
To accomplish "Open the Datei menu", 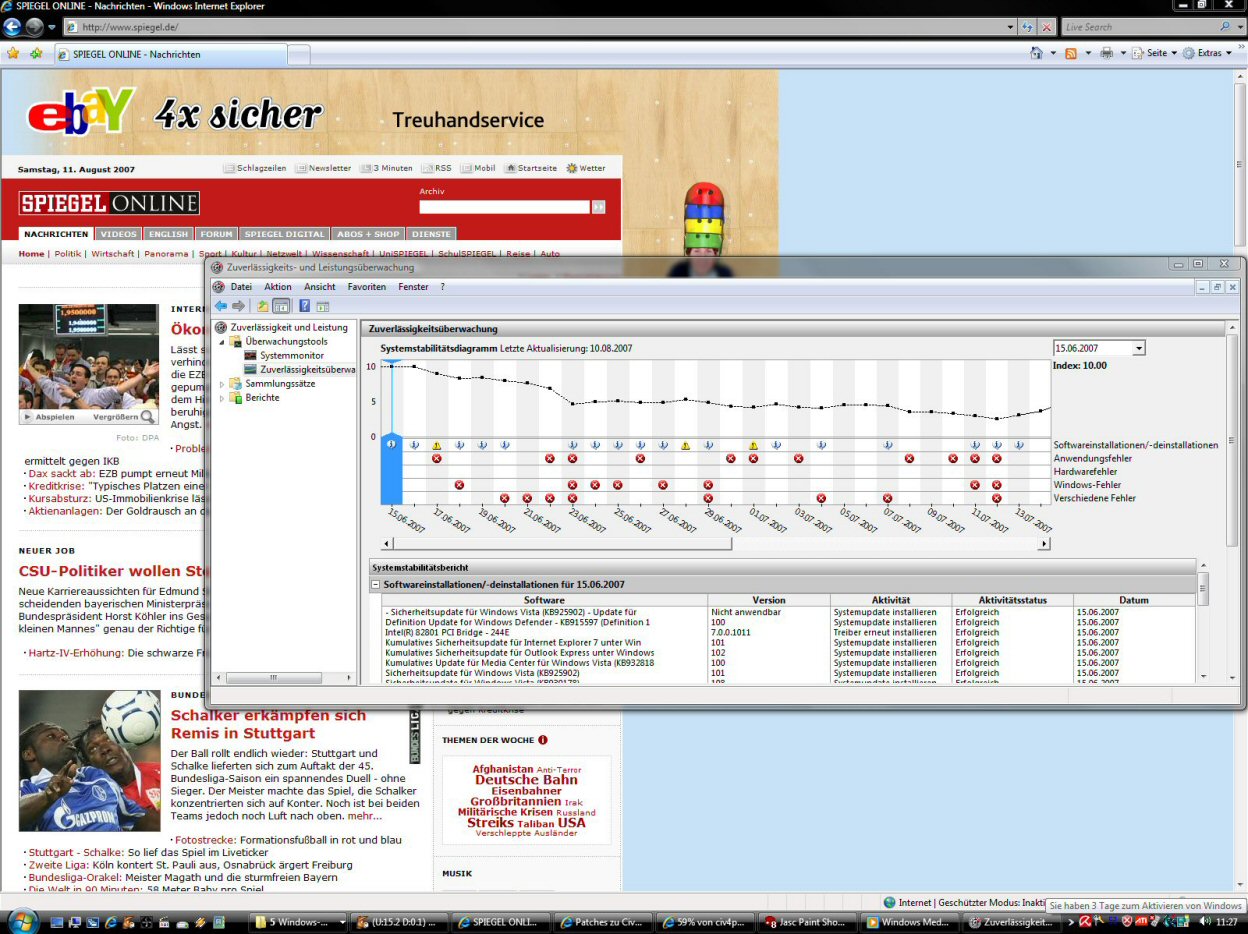I will pos(241,287).
